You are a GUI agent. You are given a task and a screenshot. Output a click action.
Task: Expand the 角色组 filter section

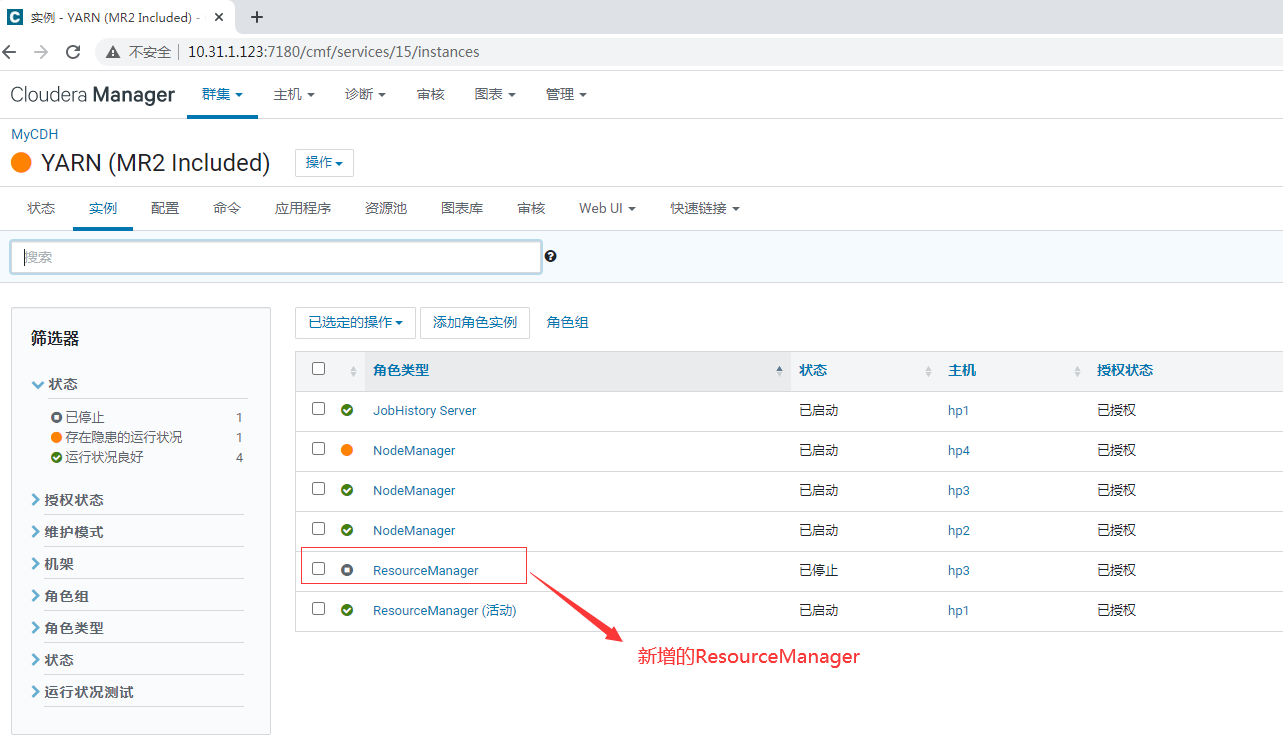60,596
